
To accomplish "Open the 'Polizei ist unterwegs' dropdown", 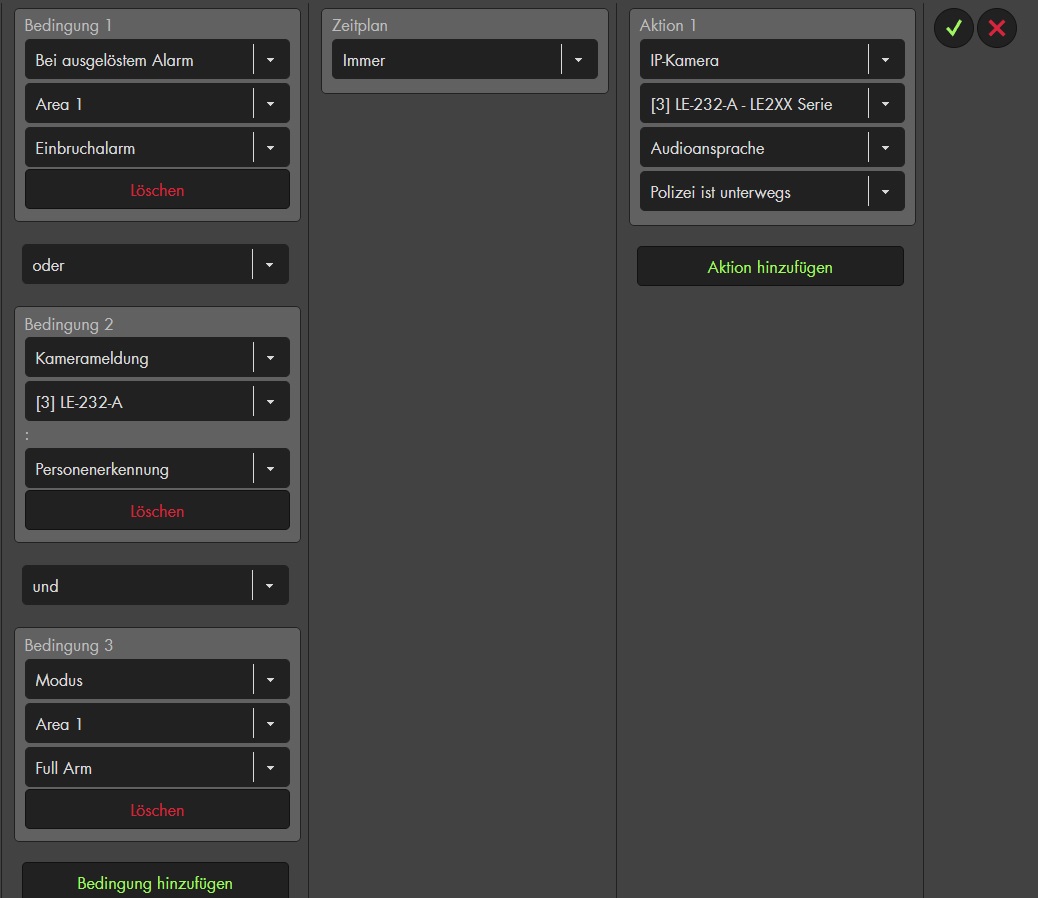I will [771, 192].
